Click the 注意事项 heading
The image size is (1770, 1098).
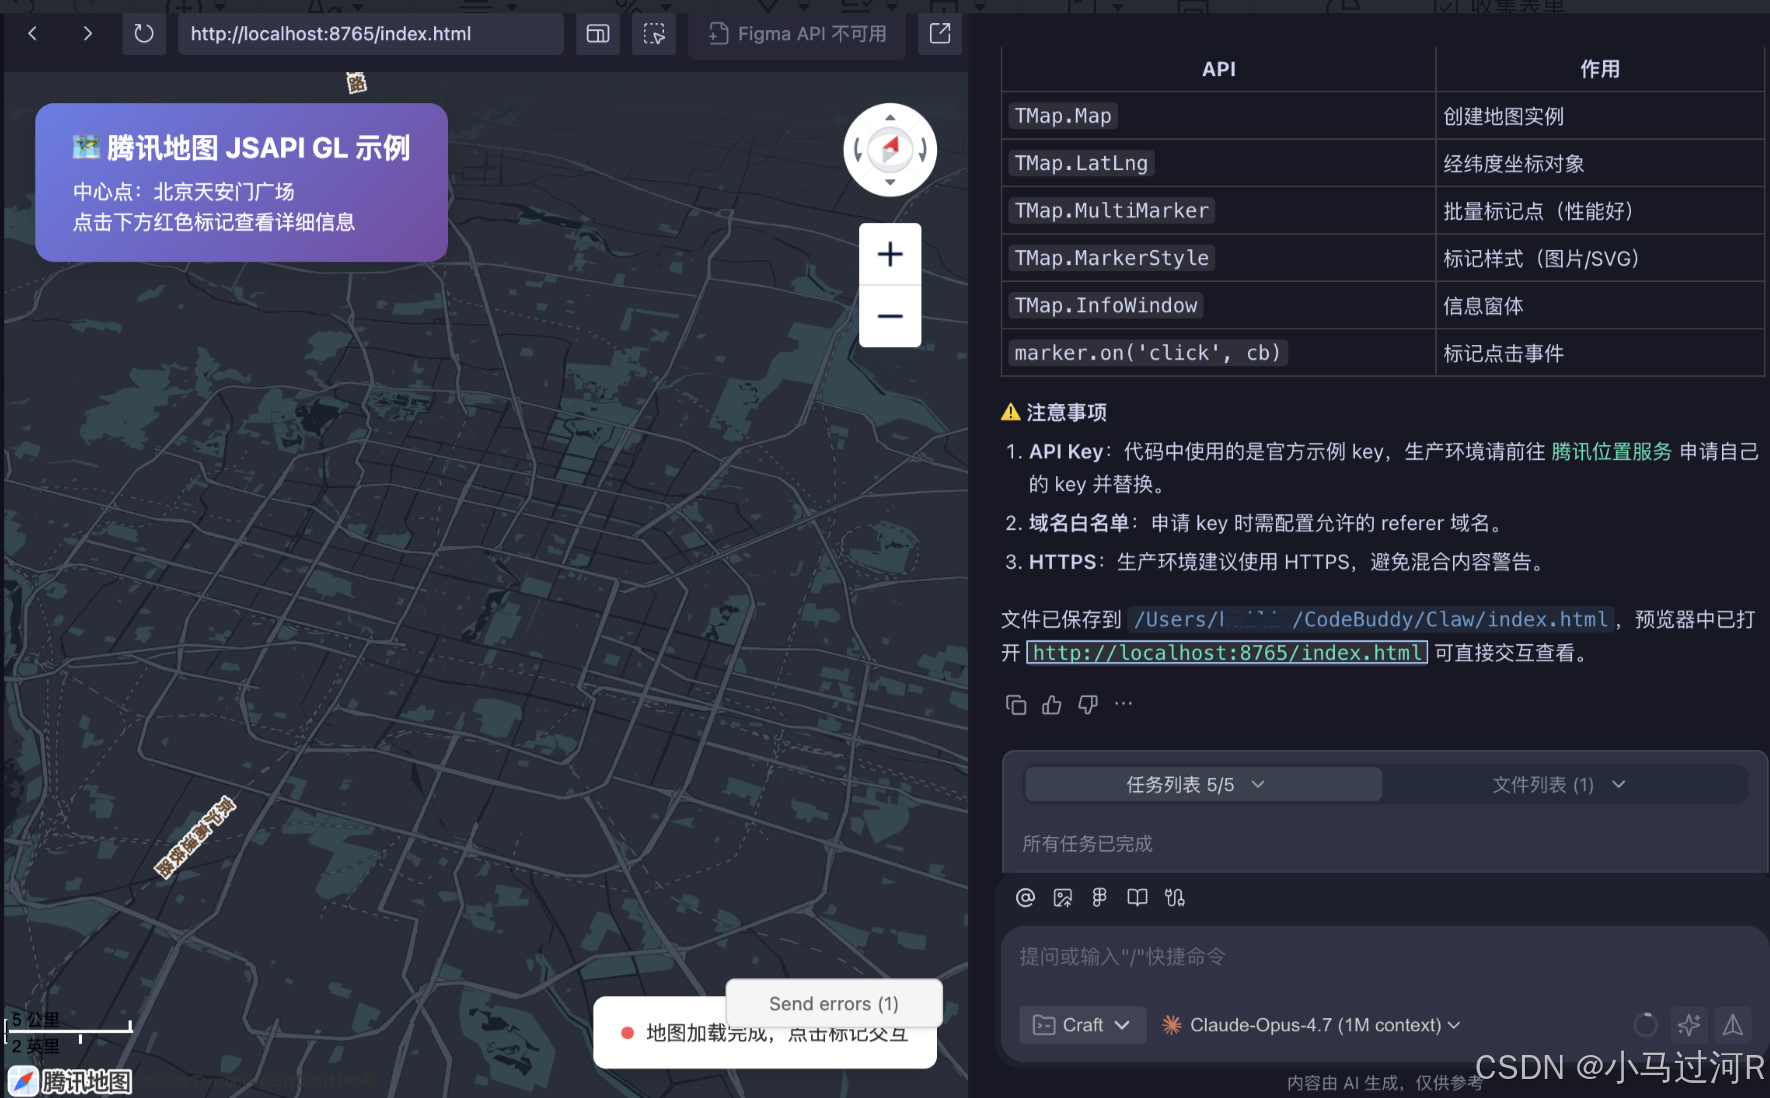1054,412
